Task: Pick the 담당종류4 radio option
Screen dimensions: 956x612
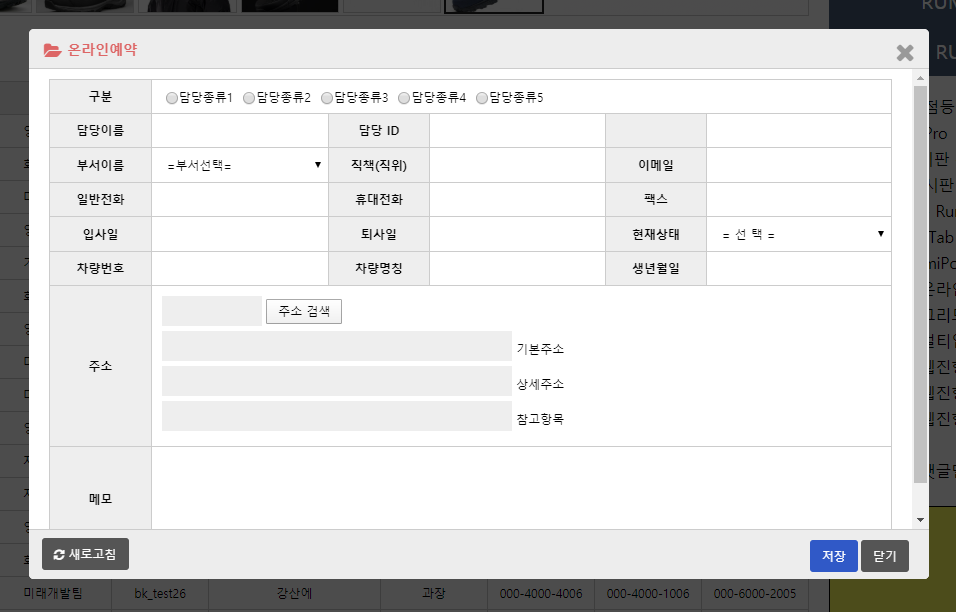Action: coord(404,98)
